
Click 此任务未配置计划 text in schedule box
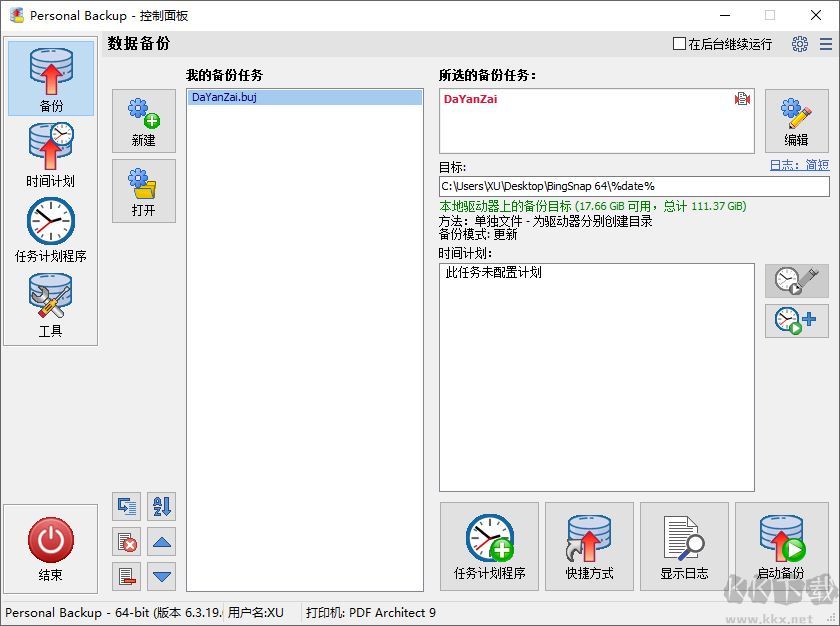point(493,273)
